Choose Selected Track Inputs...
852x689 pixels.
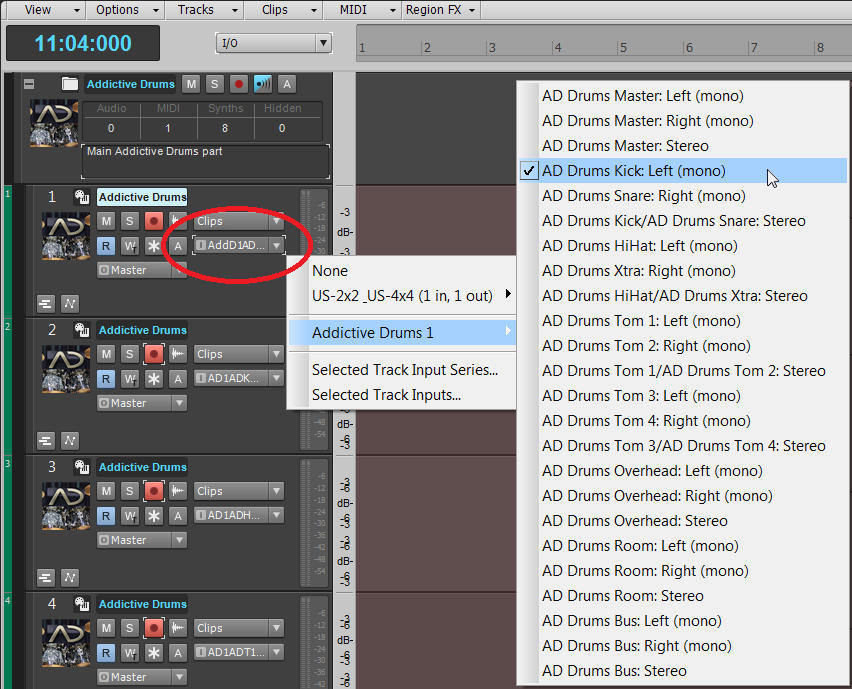[x=401, y=394]
